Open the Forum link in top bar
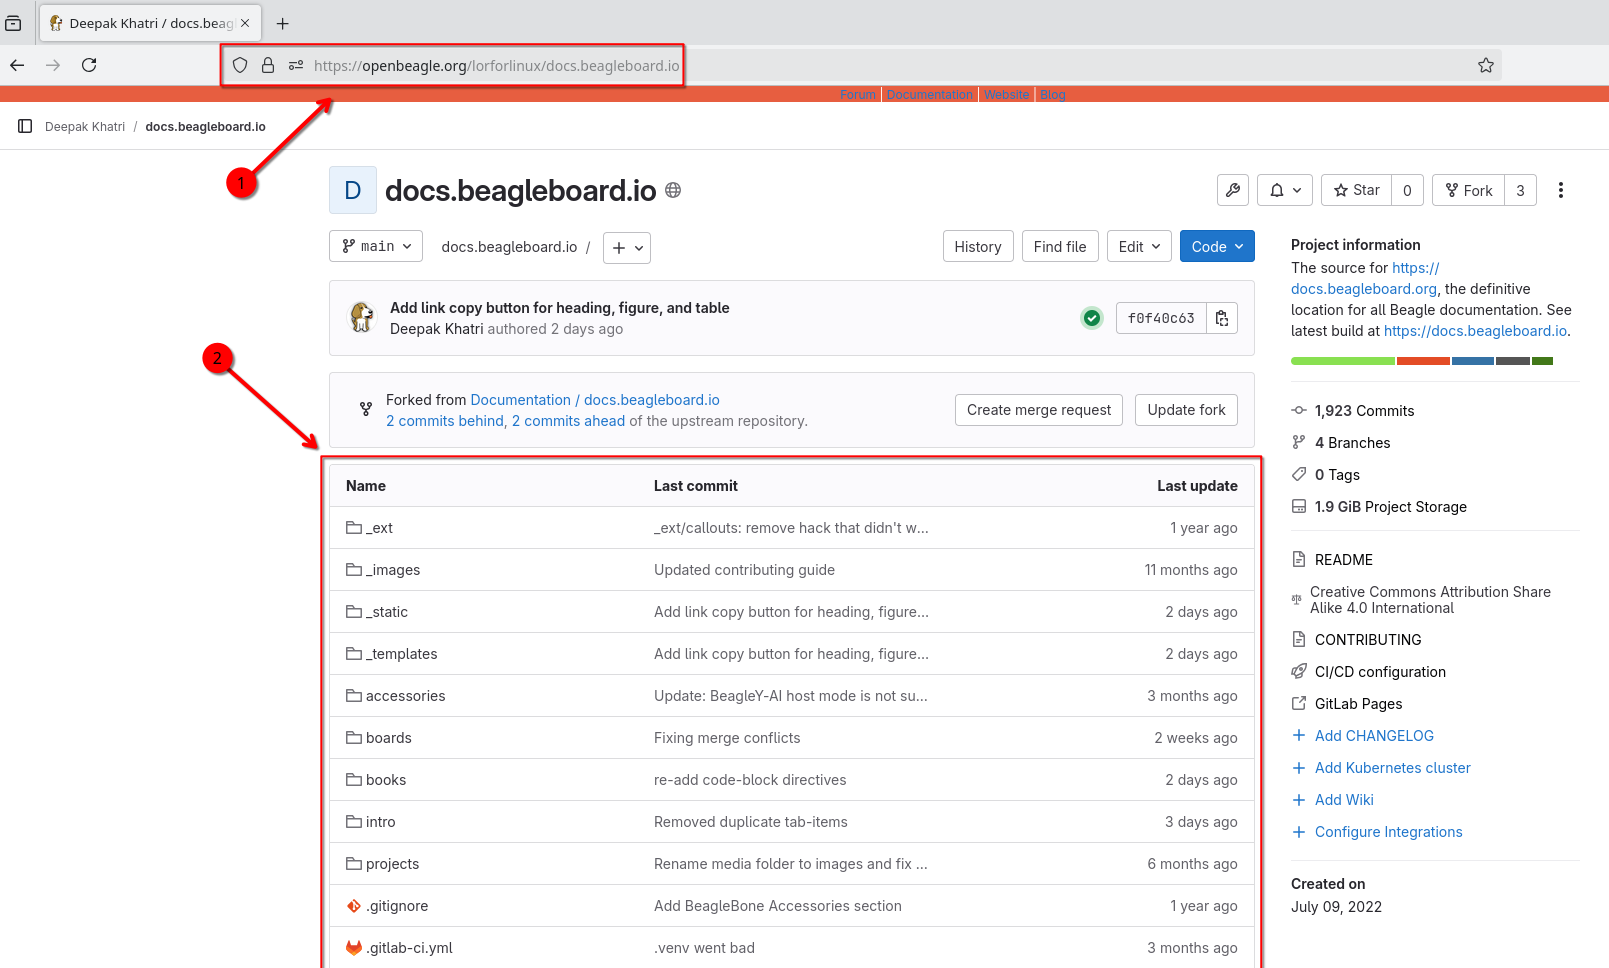 click(x=857, y=94)
